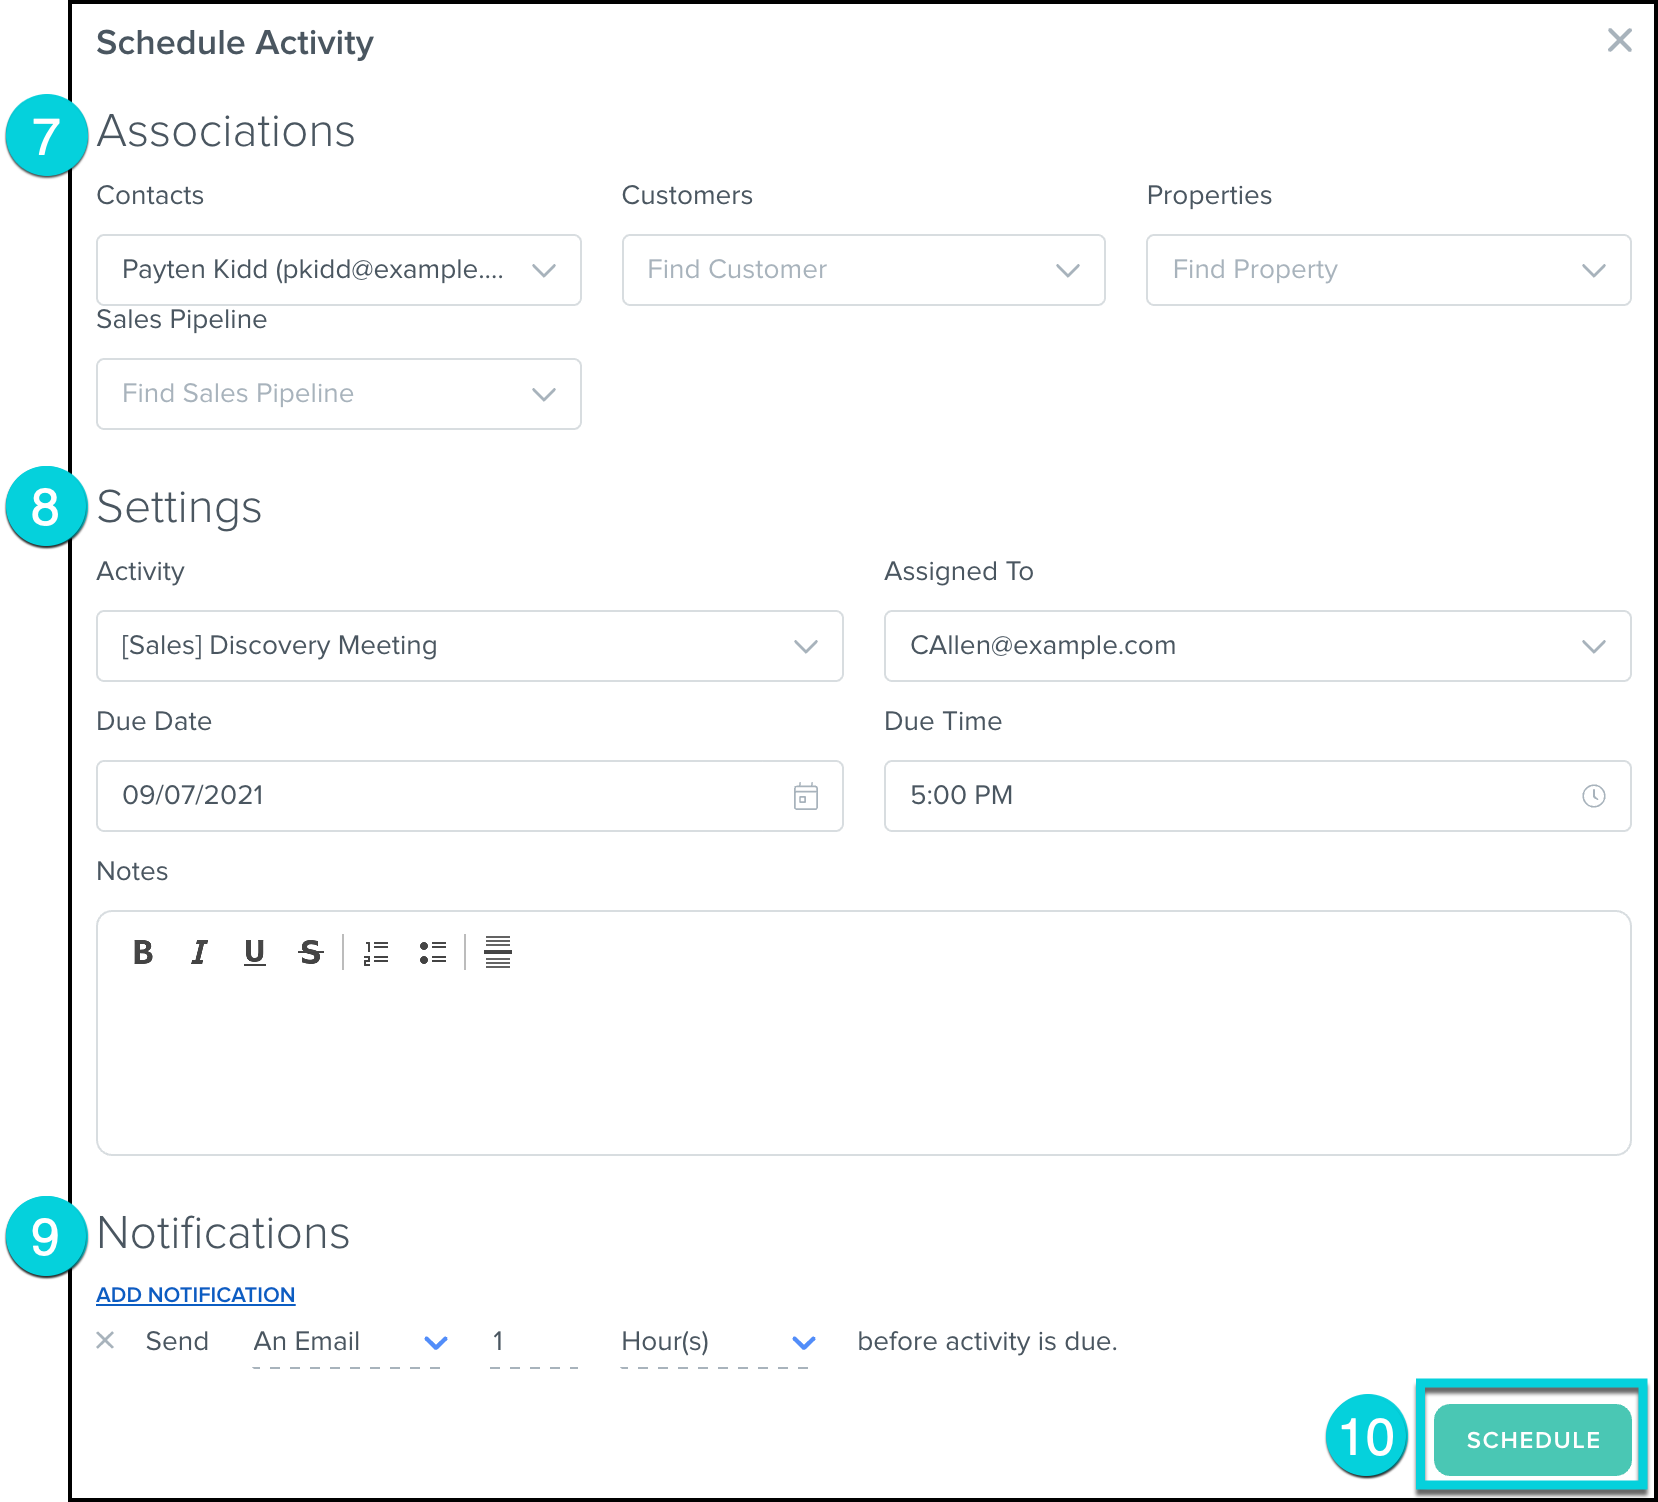The height and width of the screenshot is (1502, 1658).
Task: Apply Italic formatting in Notes editor
Action: tap(199, 952)
